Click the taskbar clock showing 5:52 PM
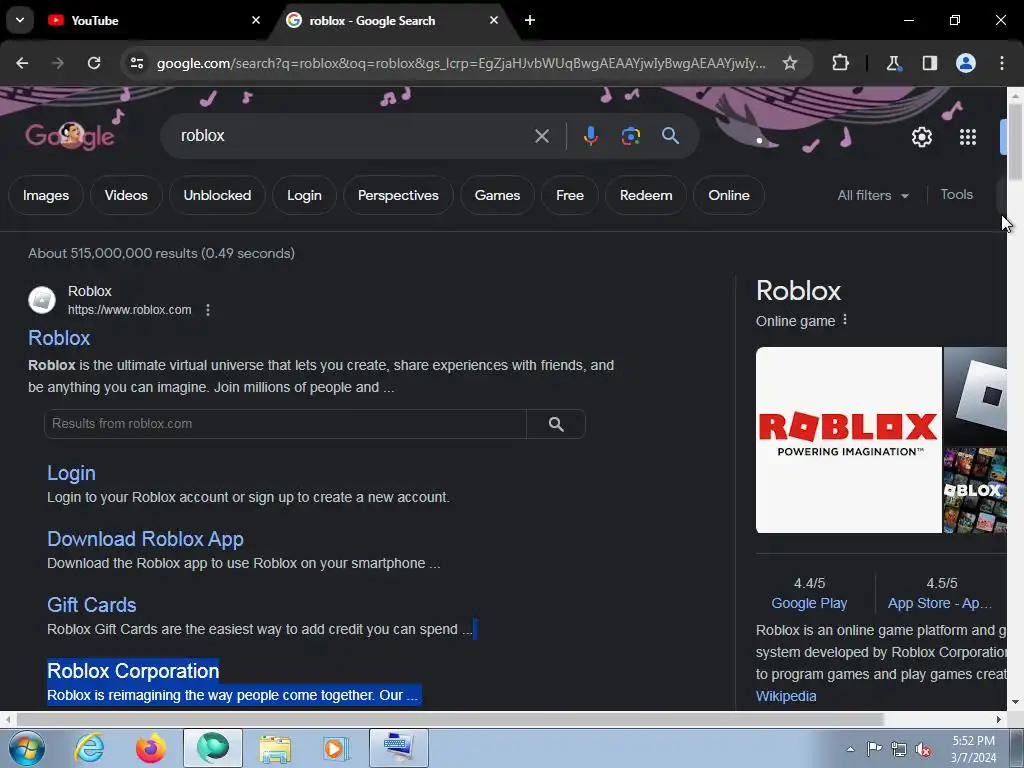This screenshot has width=1024, height=768. click(973, 749)
